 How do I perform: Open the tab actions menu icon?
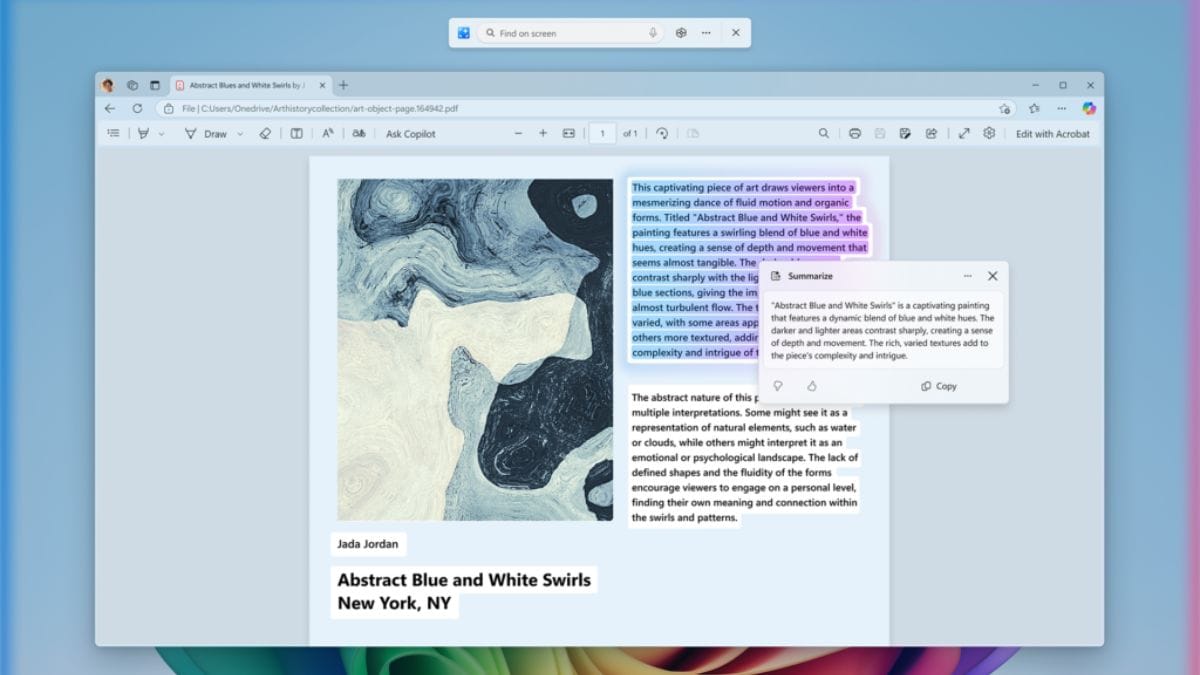pos(155,85)
